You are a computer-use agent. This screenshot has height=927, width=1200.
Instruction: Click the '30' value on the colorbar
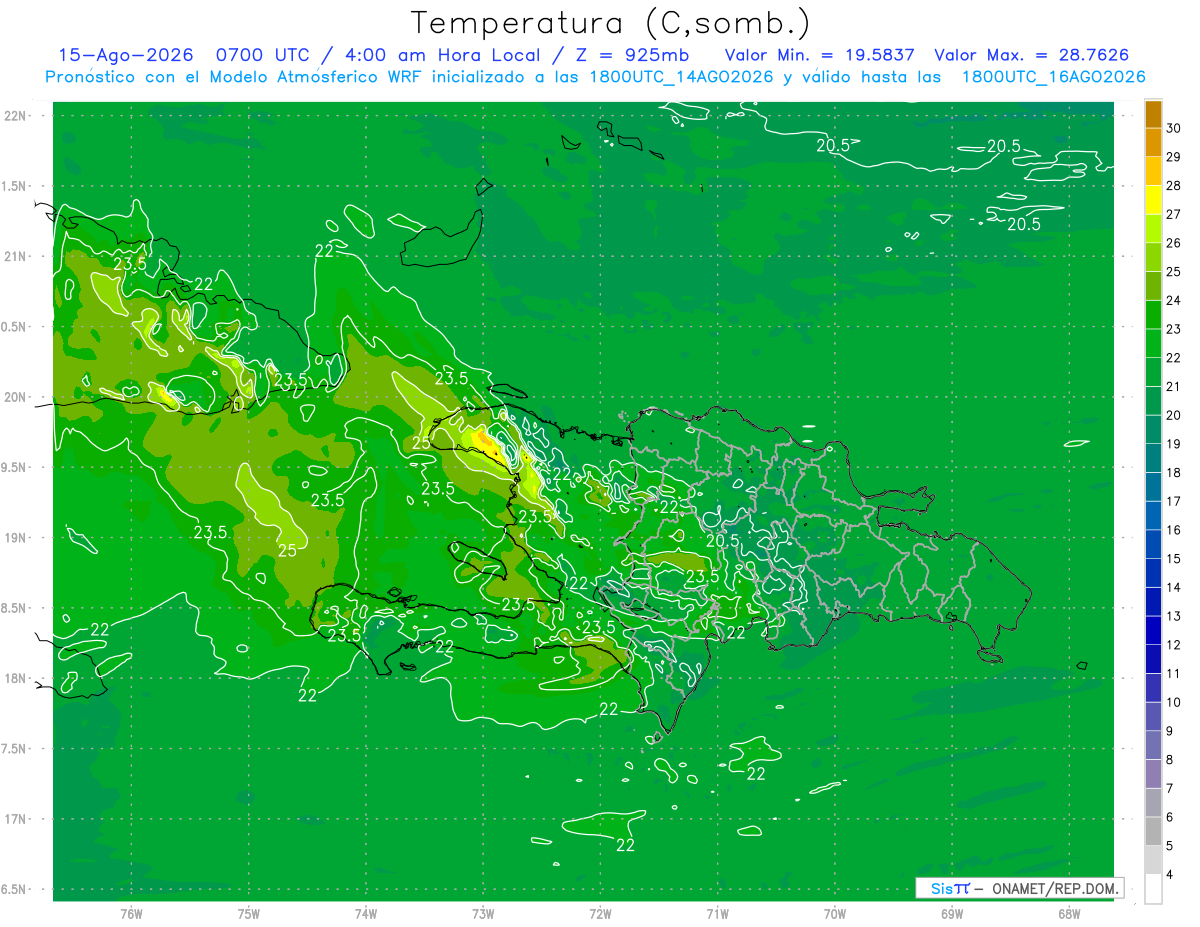[1174, 128]
